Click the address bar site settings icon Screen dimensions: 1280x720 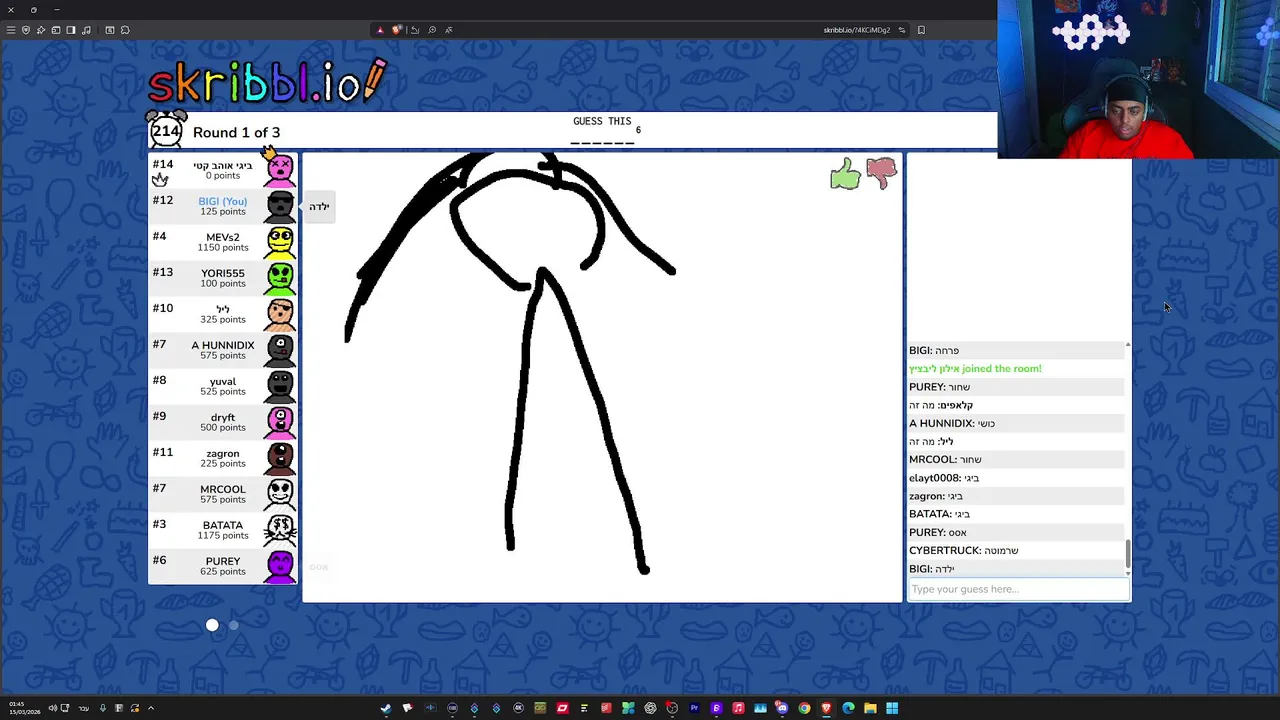pyautogui.click(x=901, y=29)
